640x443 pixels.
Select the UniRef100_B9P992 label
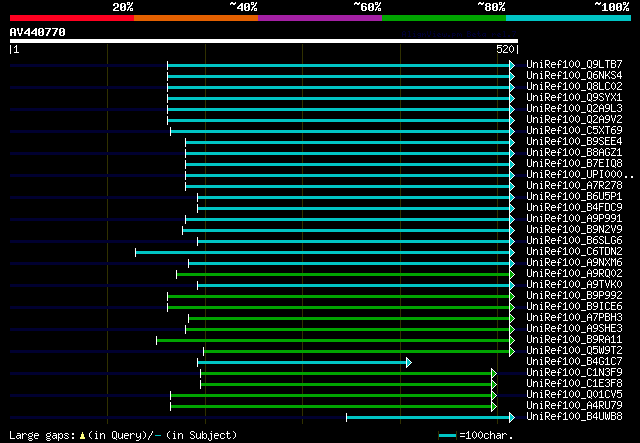574,296
